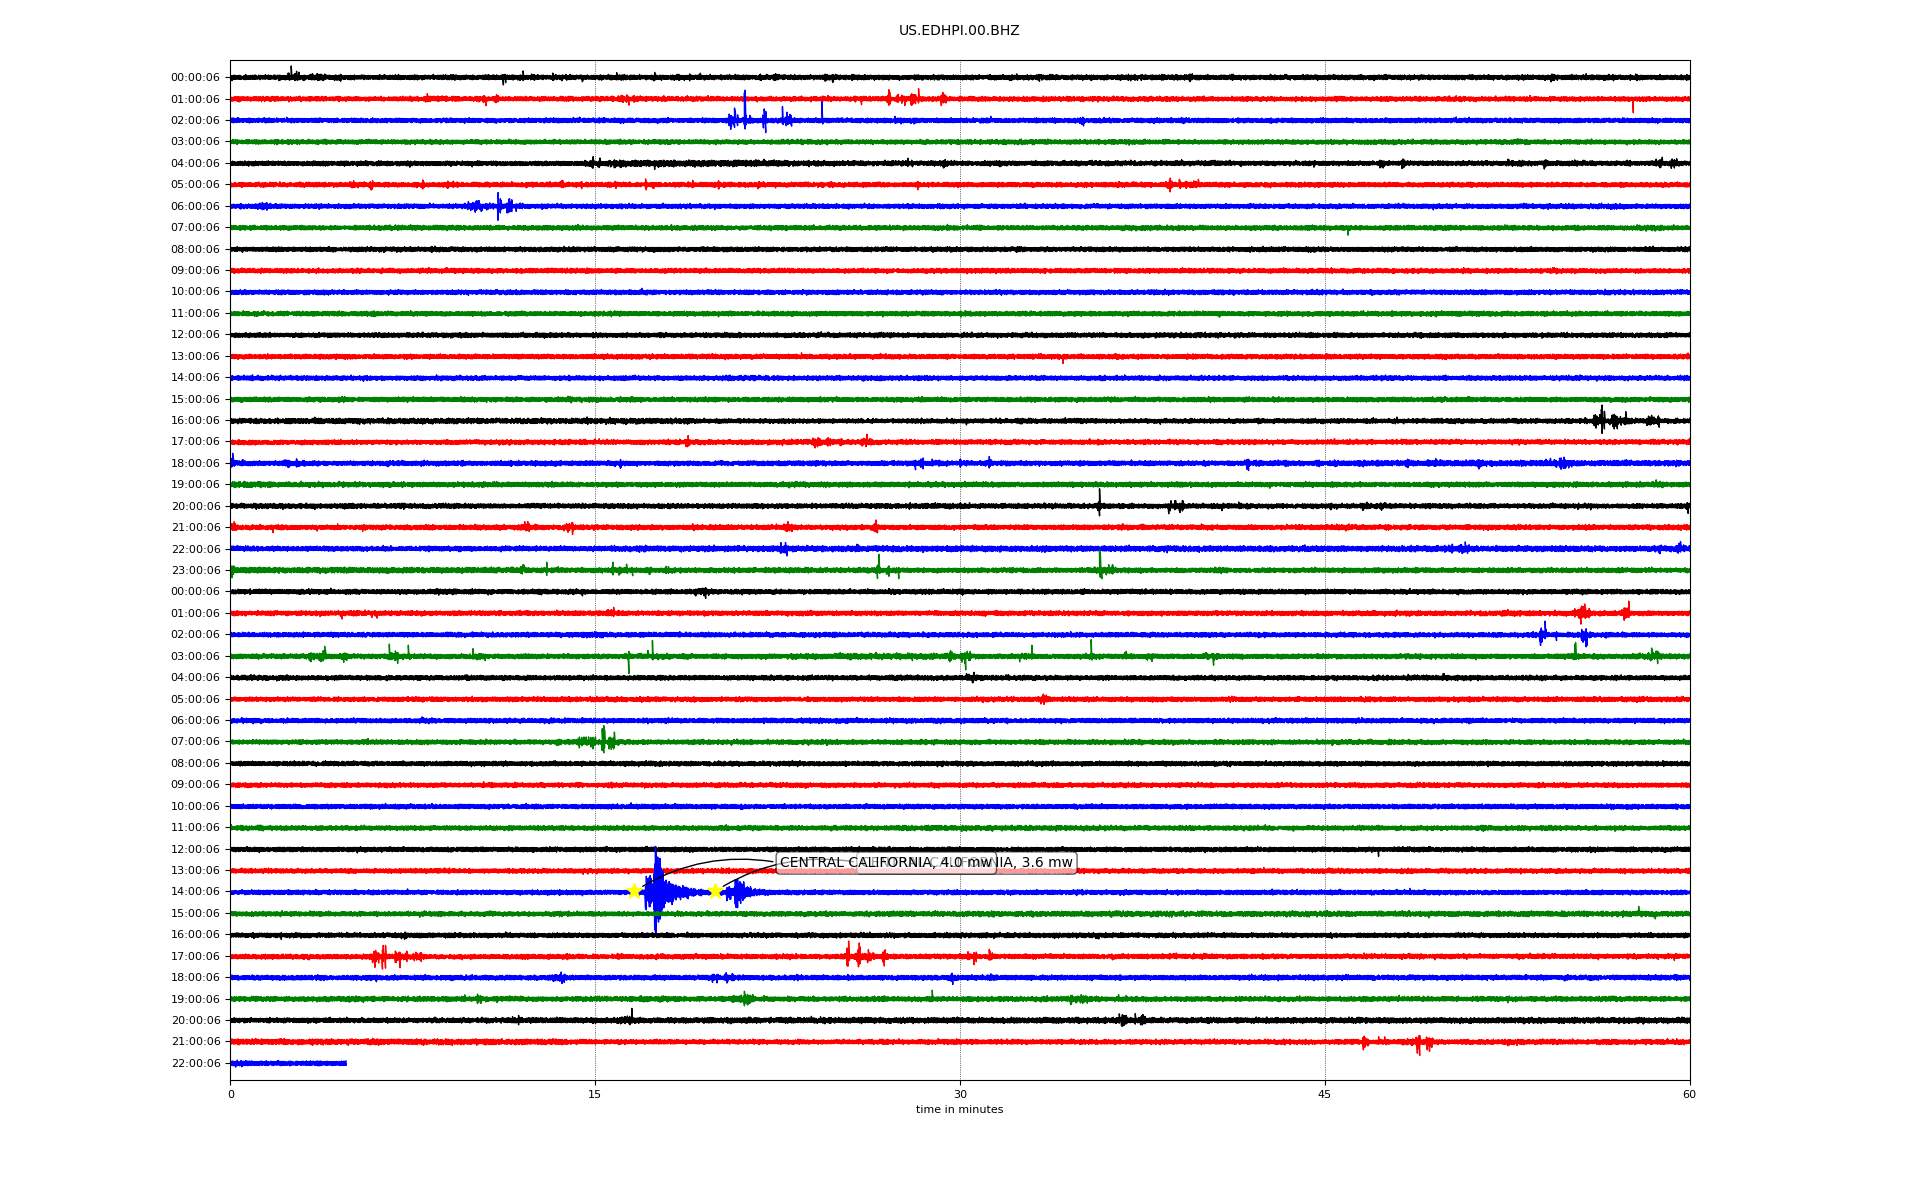Click the large blue earthquake waveform burst
1920x1200 pixels.
pos(657,891)
